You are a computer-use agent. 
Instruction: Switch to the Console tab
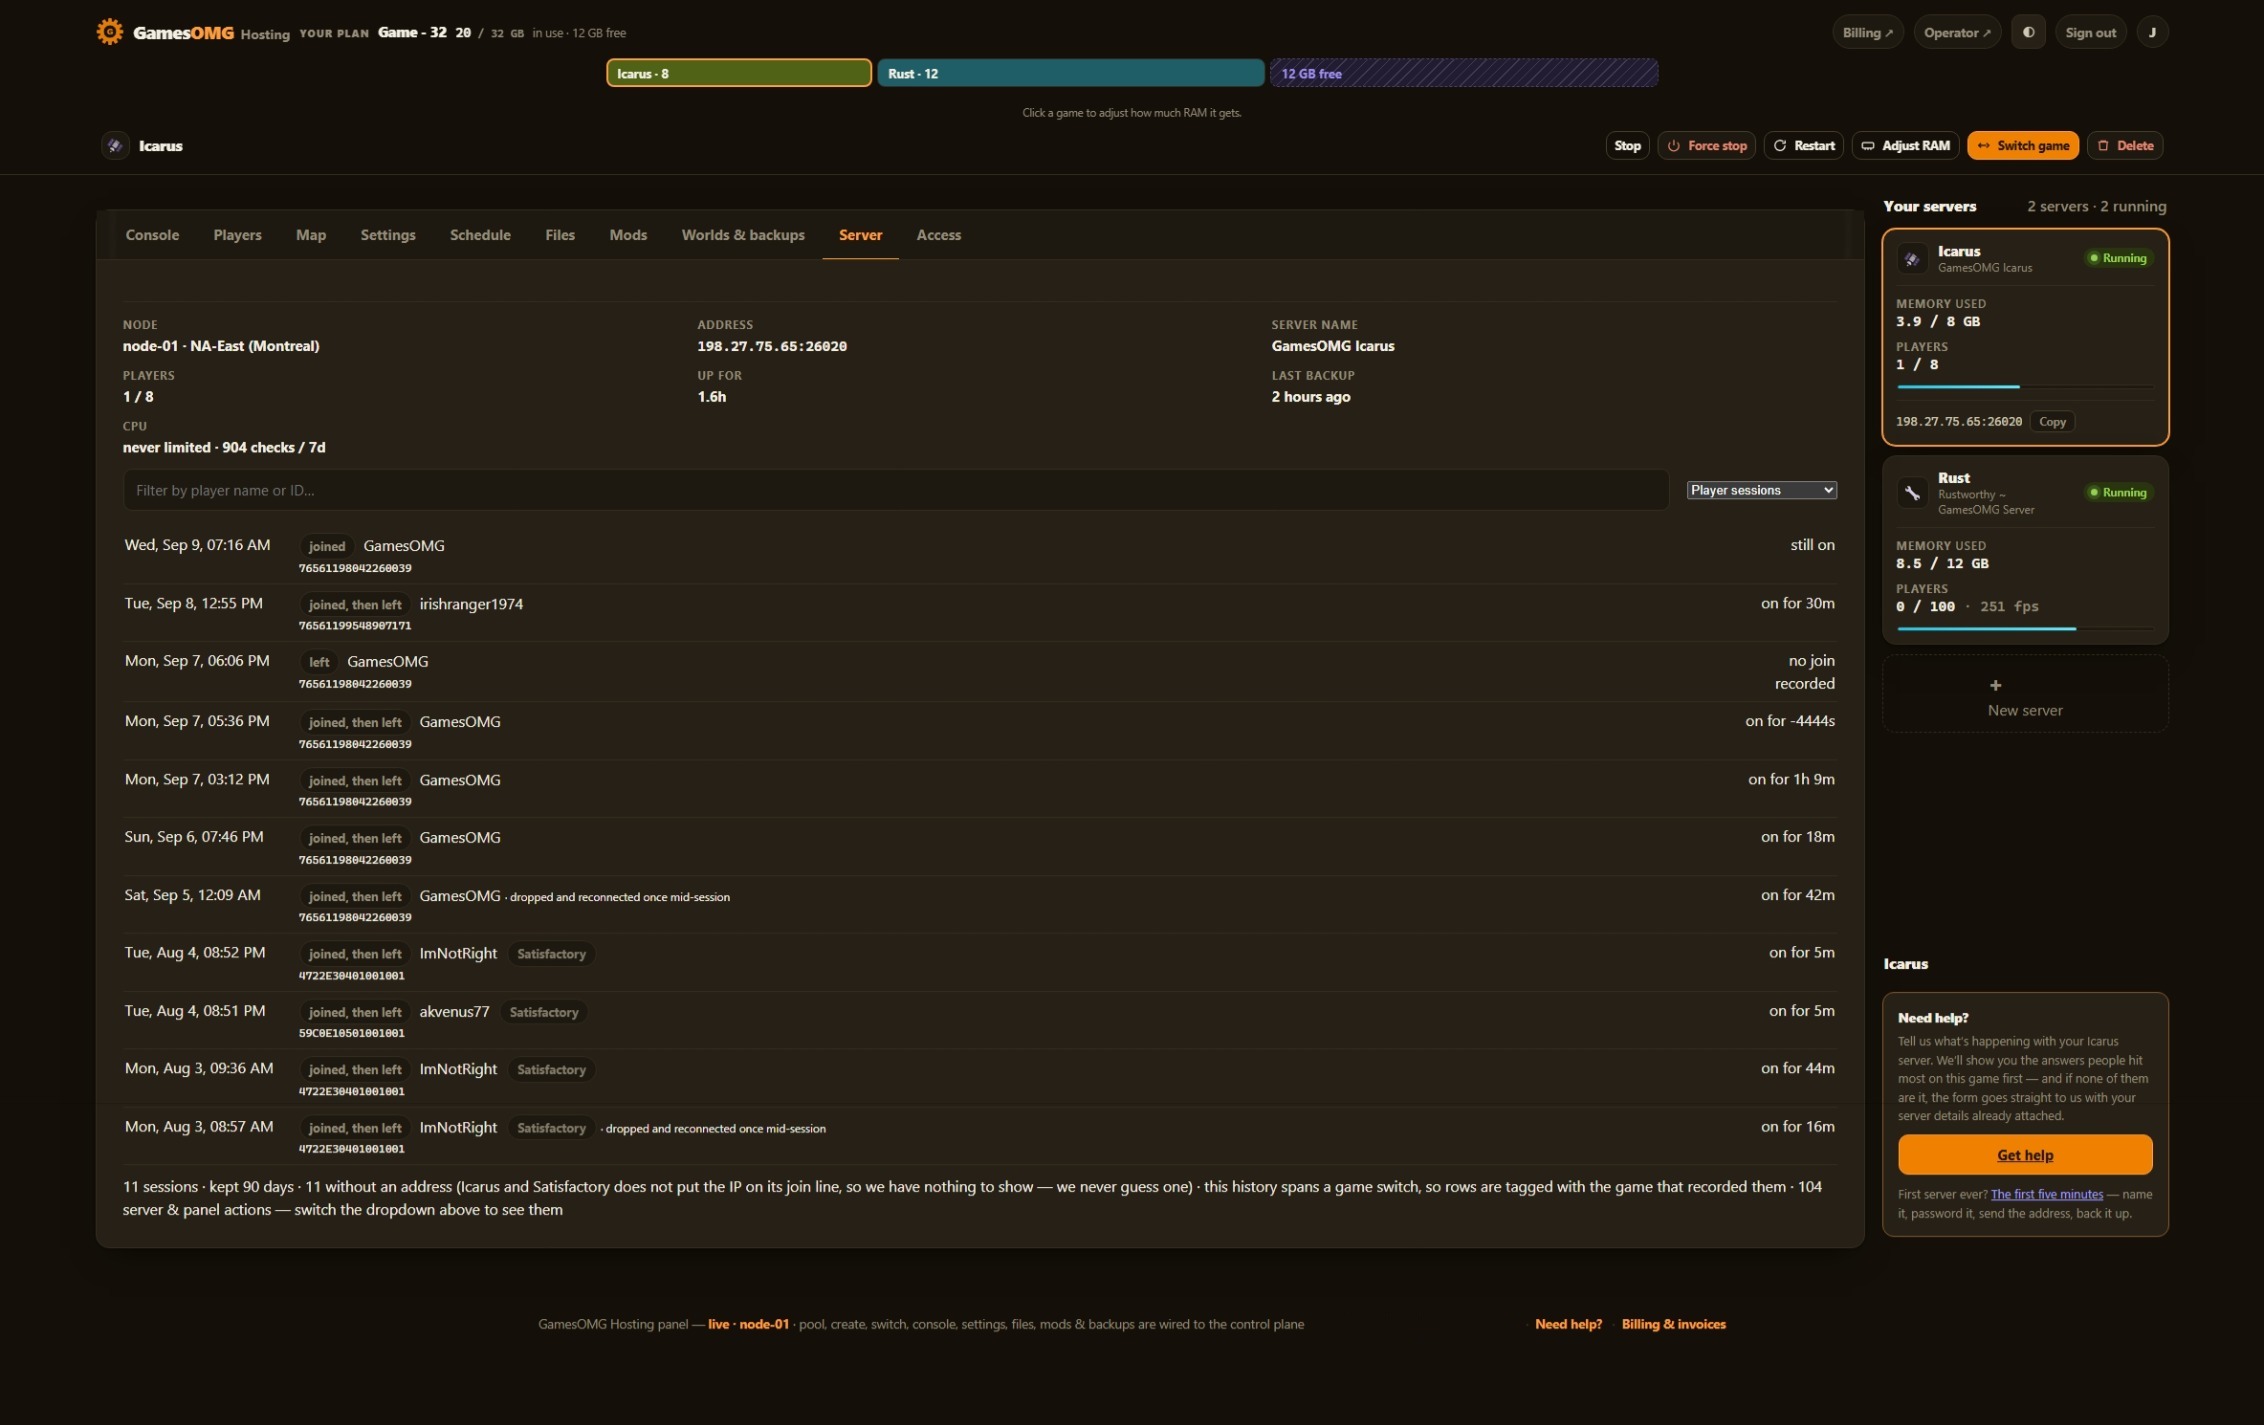(x=152, y=235)
